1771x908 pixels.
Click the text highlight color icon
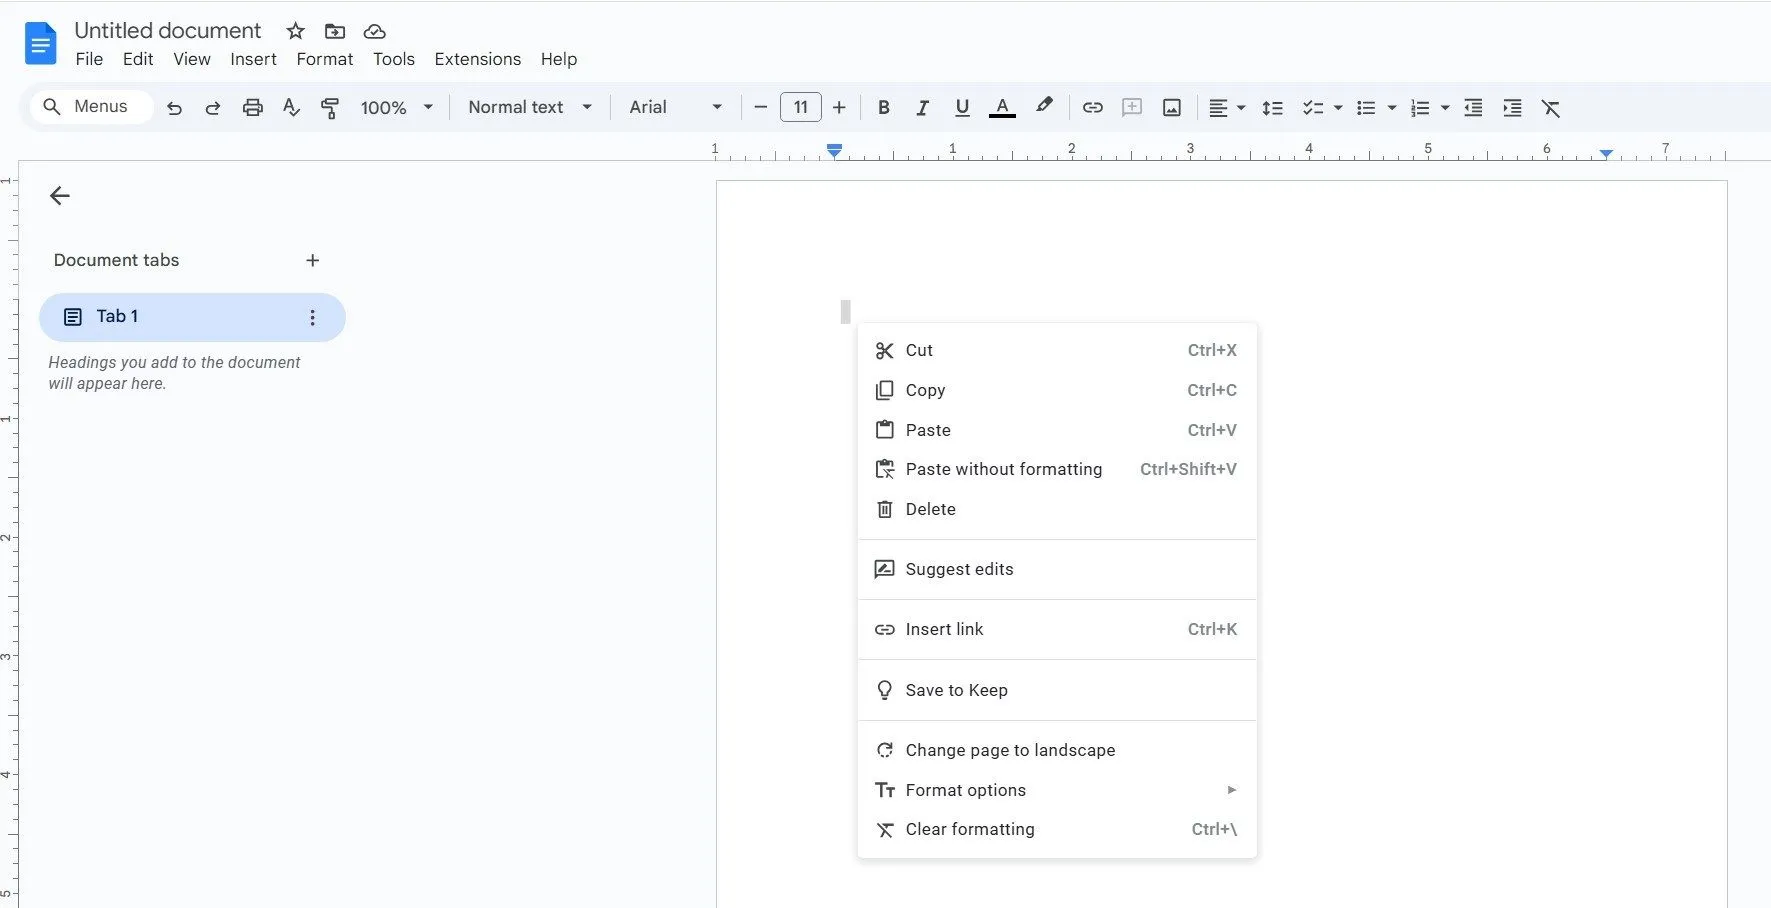click(x=1044, y=107)
